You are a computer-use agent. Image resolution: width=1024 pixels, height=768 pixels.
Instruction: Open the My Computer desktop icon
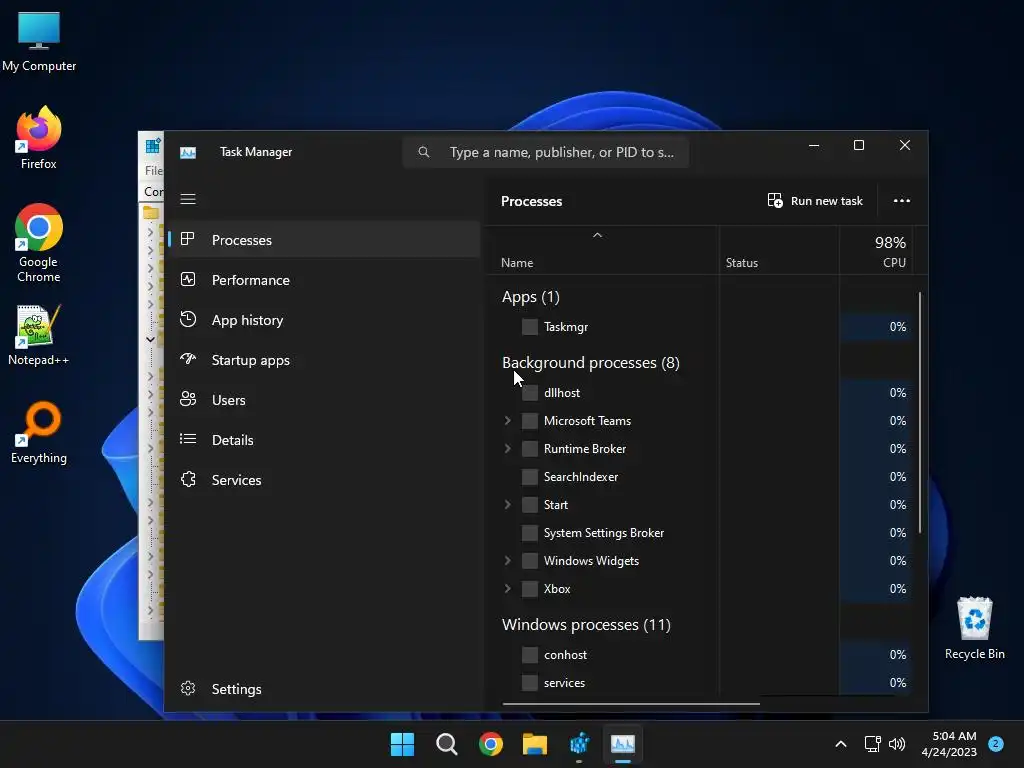pyautogui.click(x=39, y=42)
